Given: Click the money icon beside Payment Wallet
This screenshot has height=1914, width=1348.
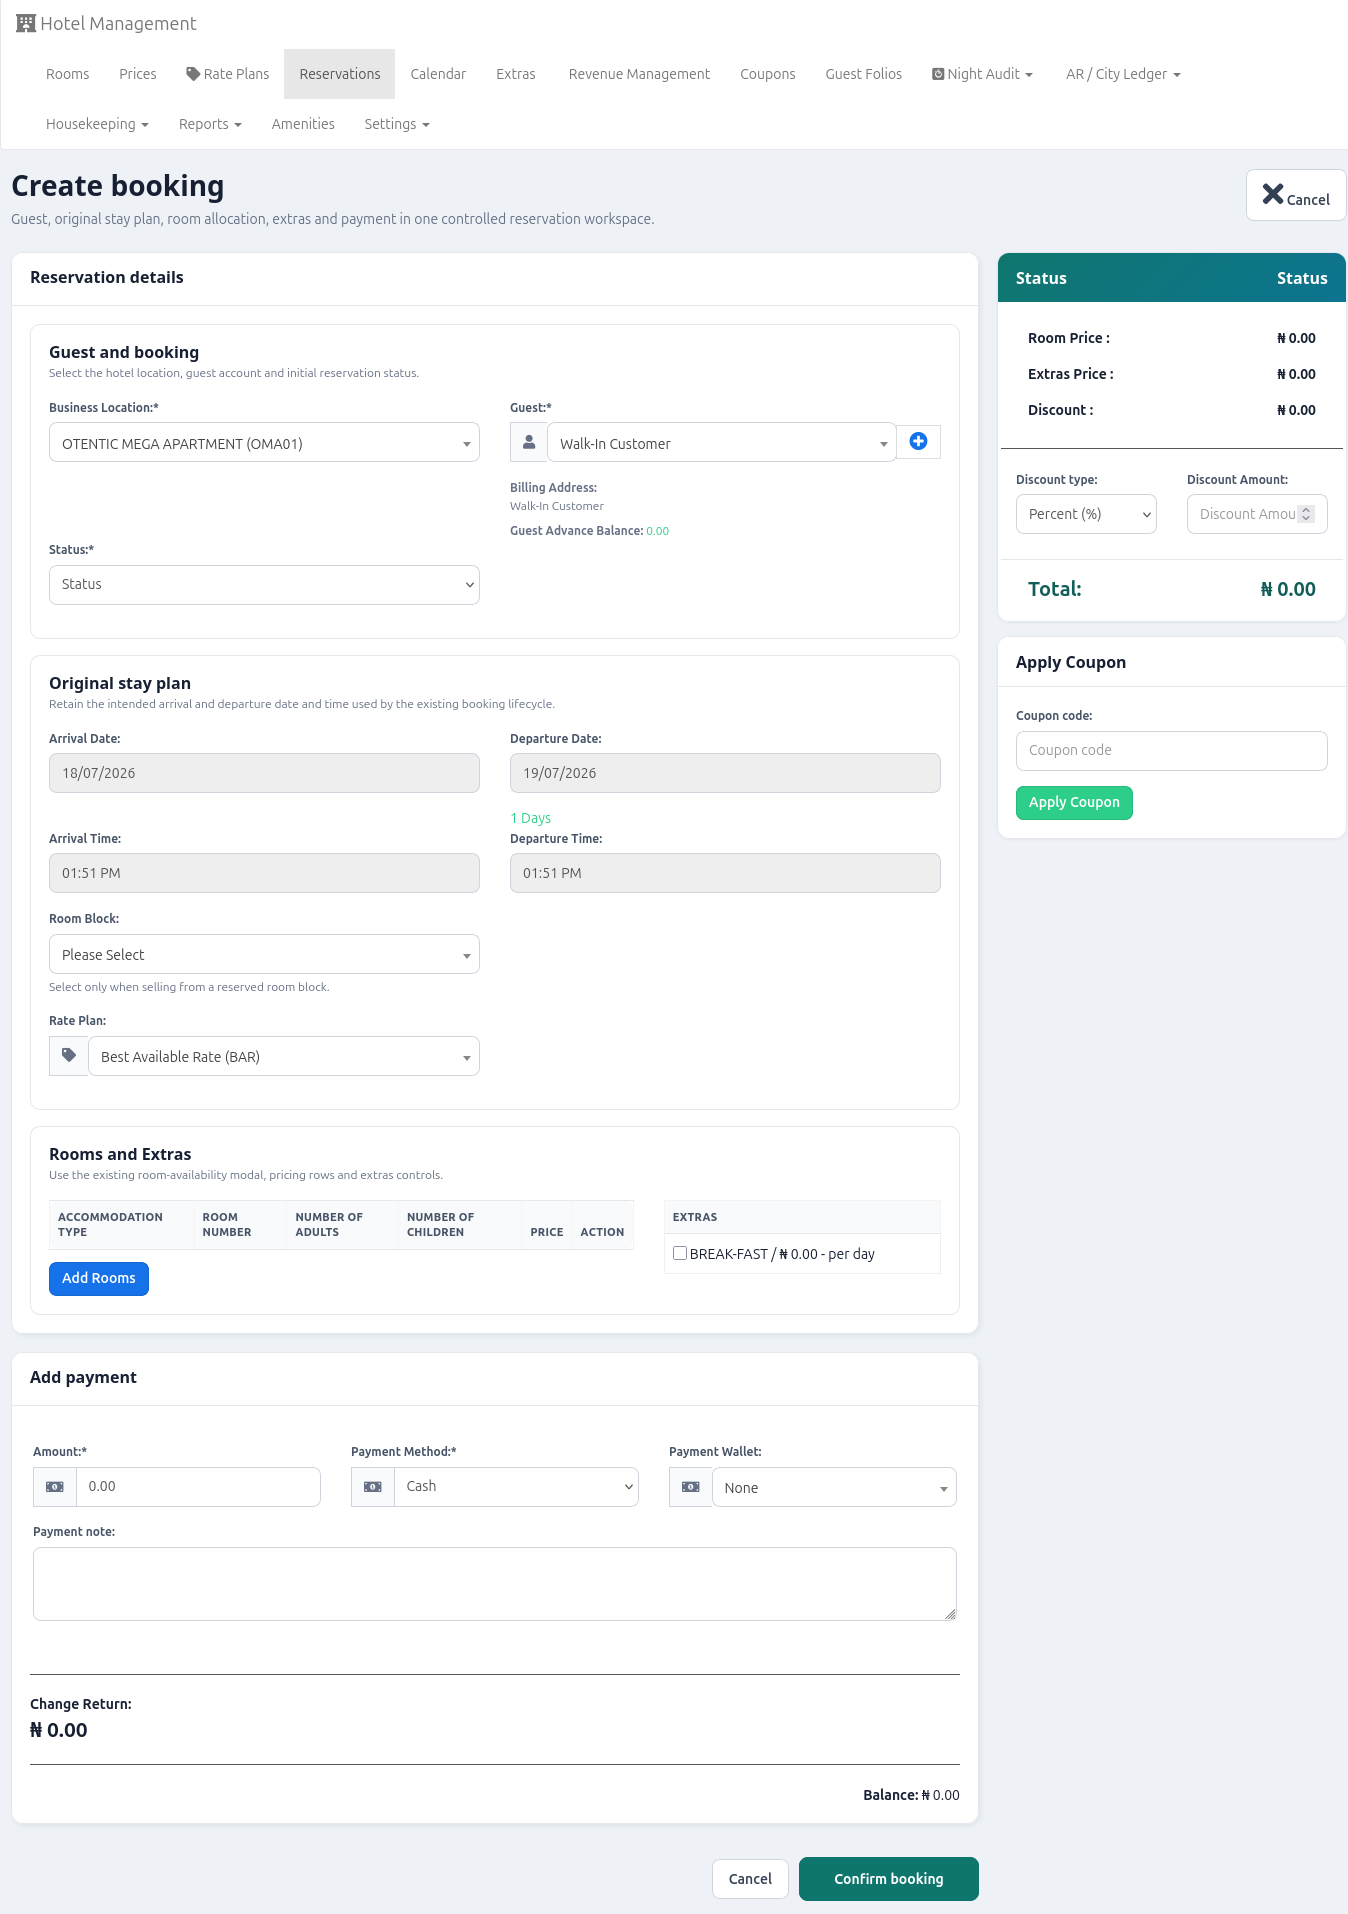Looking at the screenshot, I should pyautogui.click(x=691, y=1487).
